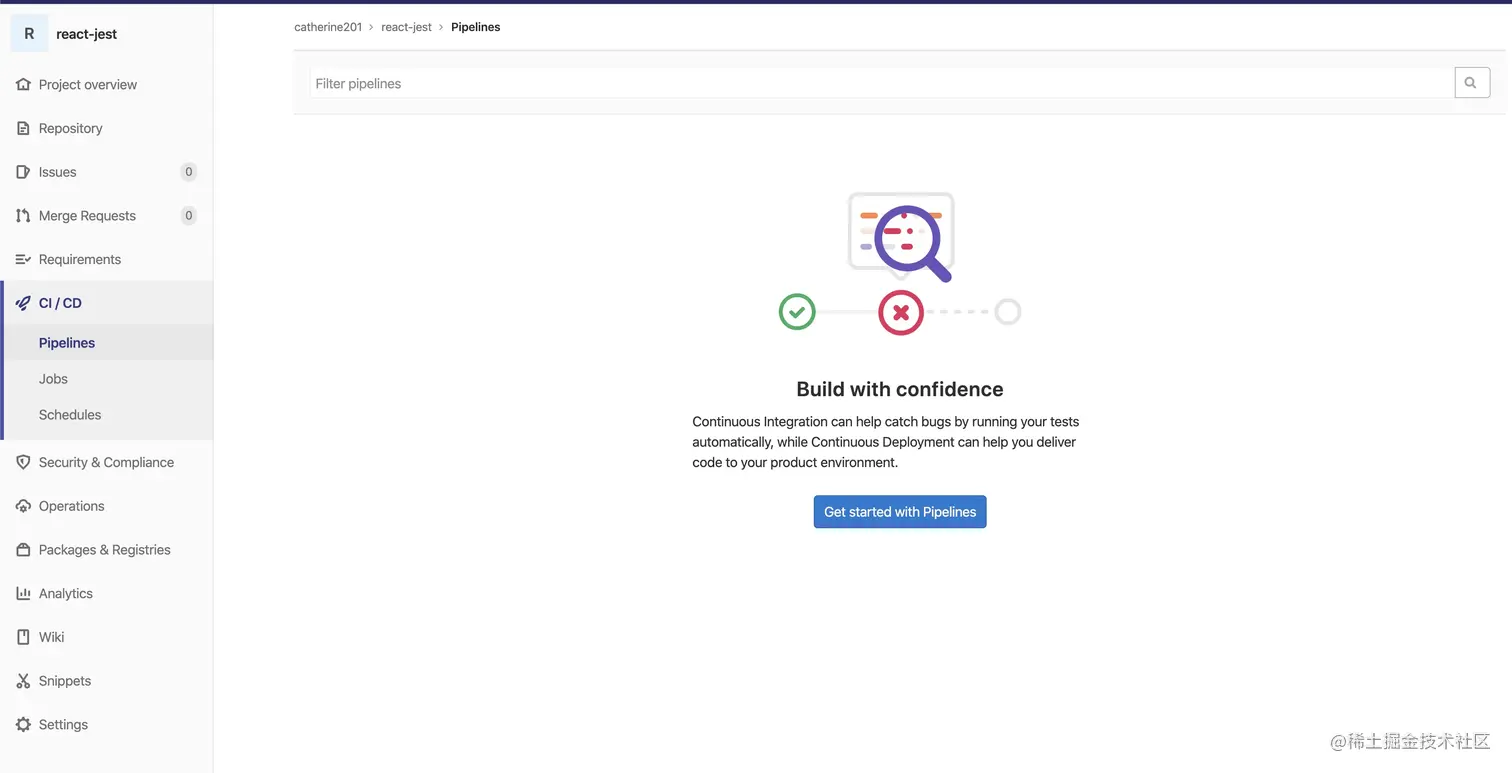Image resolution: width=1512 pixels, height=773 pixels.
Task: Click the Requirements list icon
Action: 23,259
